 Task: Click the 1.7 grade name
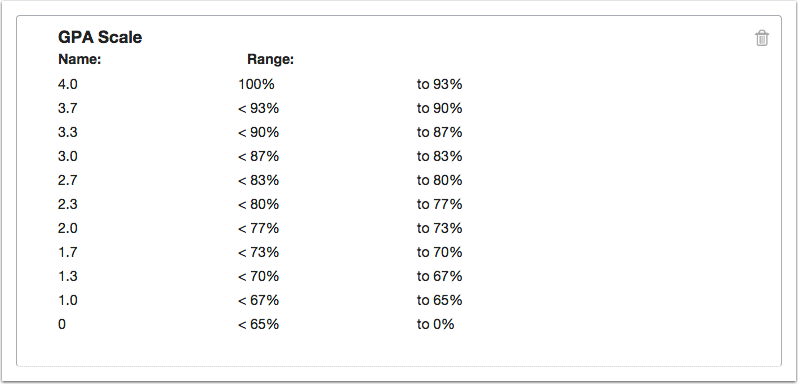[68, 252]
